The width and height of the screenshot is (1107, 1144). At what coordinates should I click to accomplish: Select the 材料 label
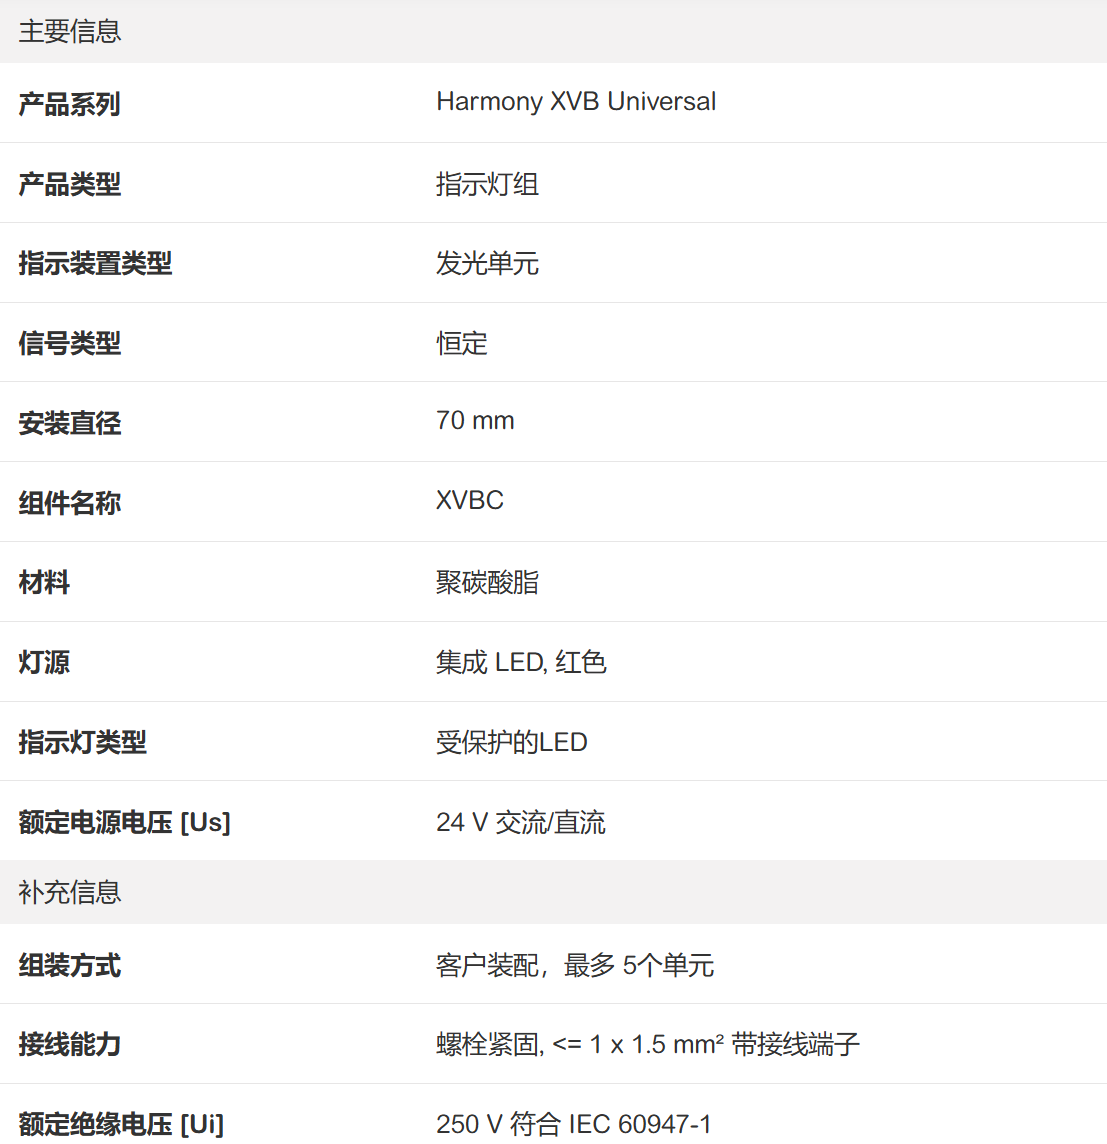click(x=44, y=582)
